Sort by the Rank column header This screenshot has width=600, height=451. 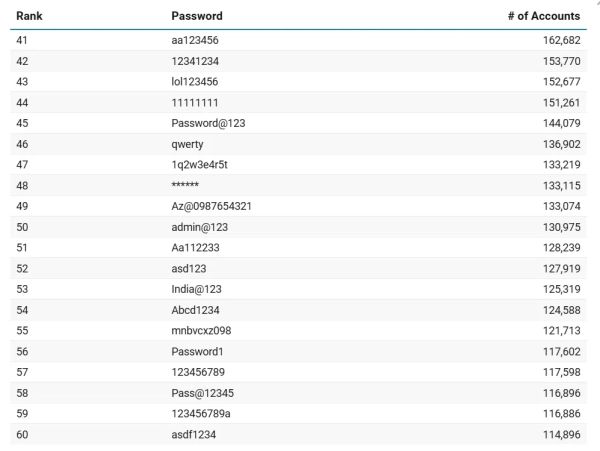click(31, 16)
